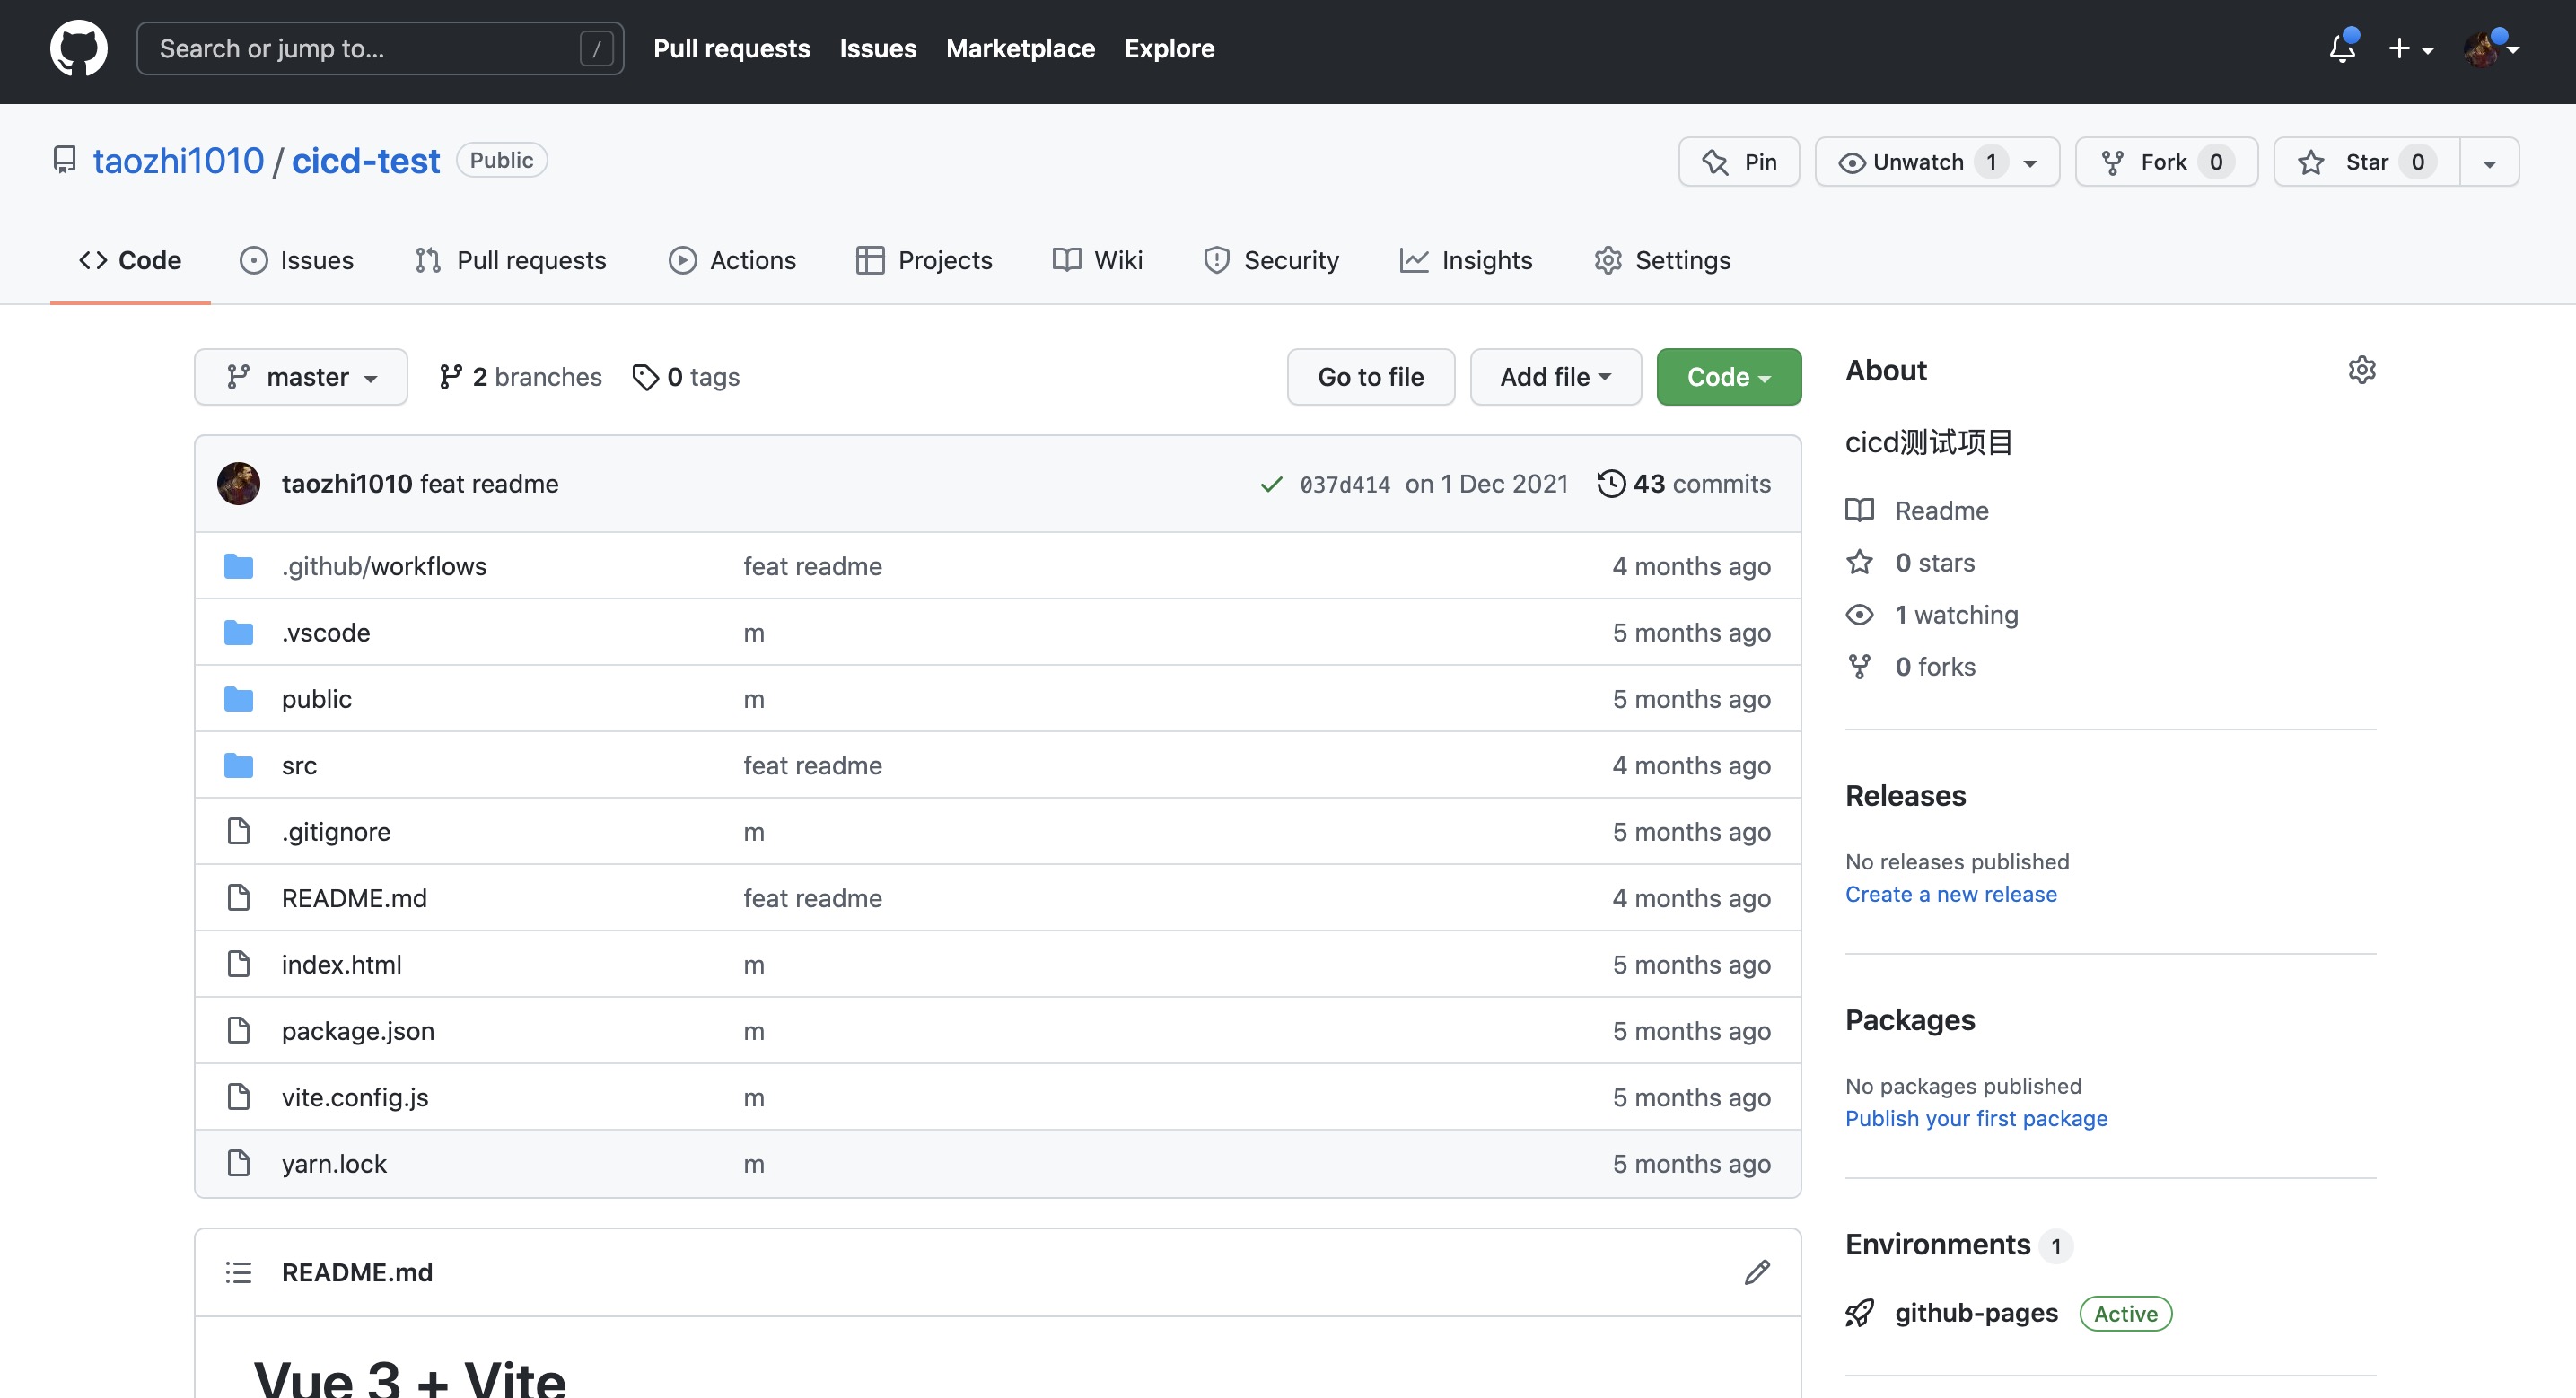Image resolution: width=2576 pixels, height=1398 pixels.
Task: Open README outline list icon
Action: click(238, 1272)
